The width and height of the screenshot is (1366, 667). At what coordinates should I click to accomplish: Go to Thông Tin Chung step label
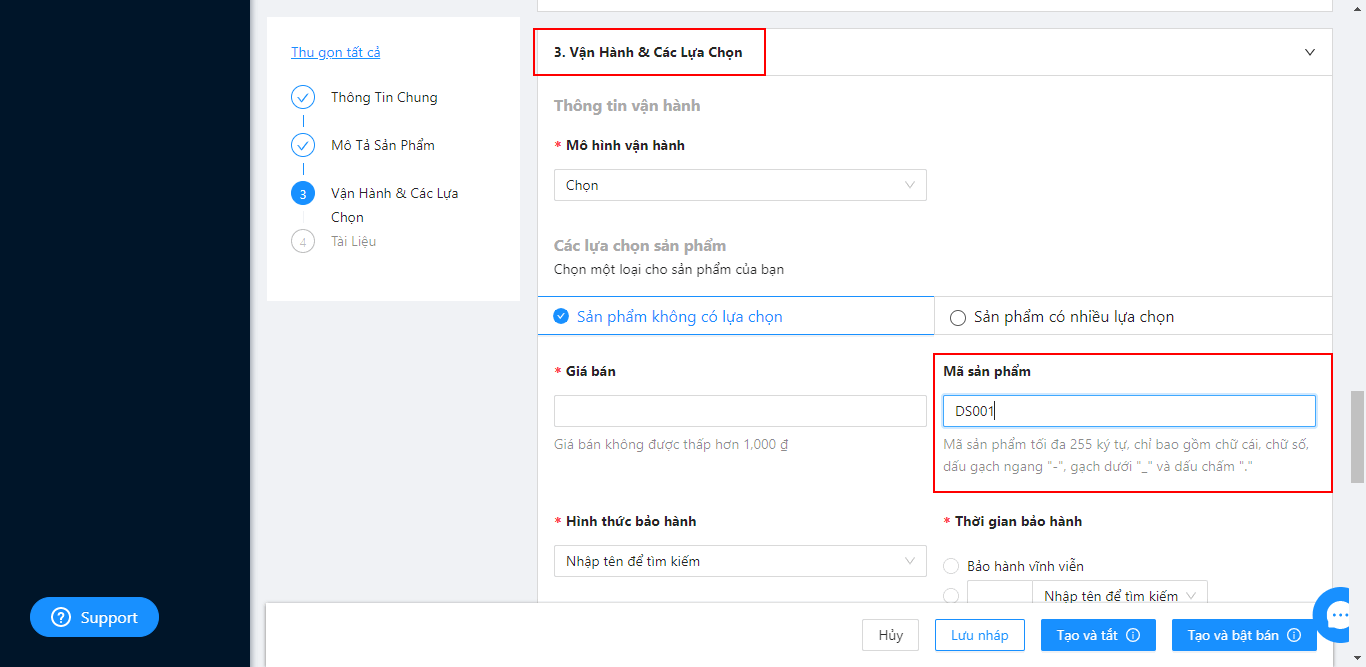click(384, 97)
